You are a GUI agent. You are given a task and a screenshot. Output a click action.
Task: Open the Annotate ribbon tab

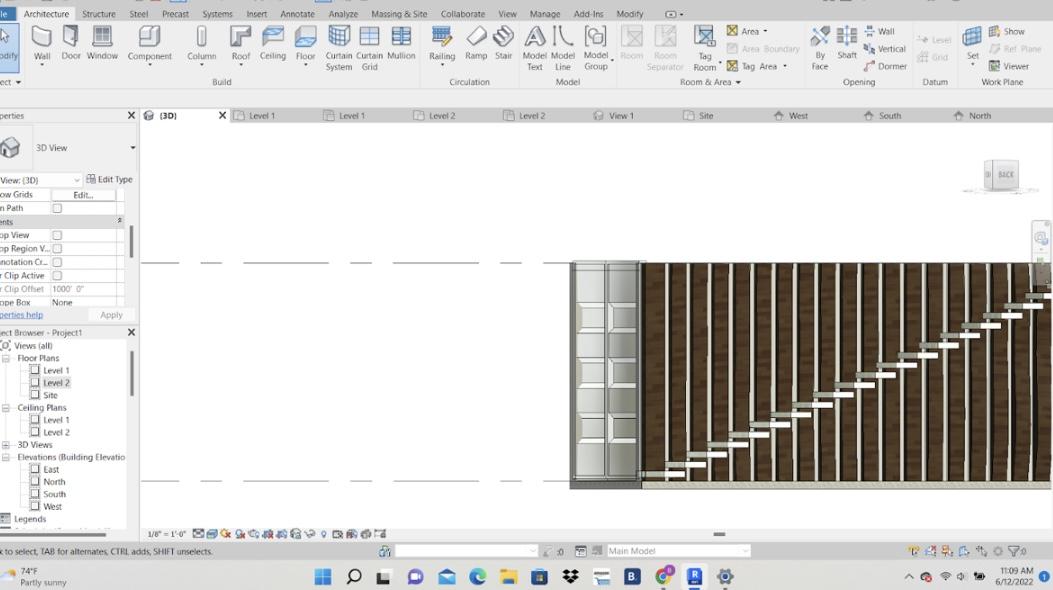tap(297, 13)
